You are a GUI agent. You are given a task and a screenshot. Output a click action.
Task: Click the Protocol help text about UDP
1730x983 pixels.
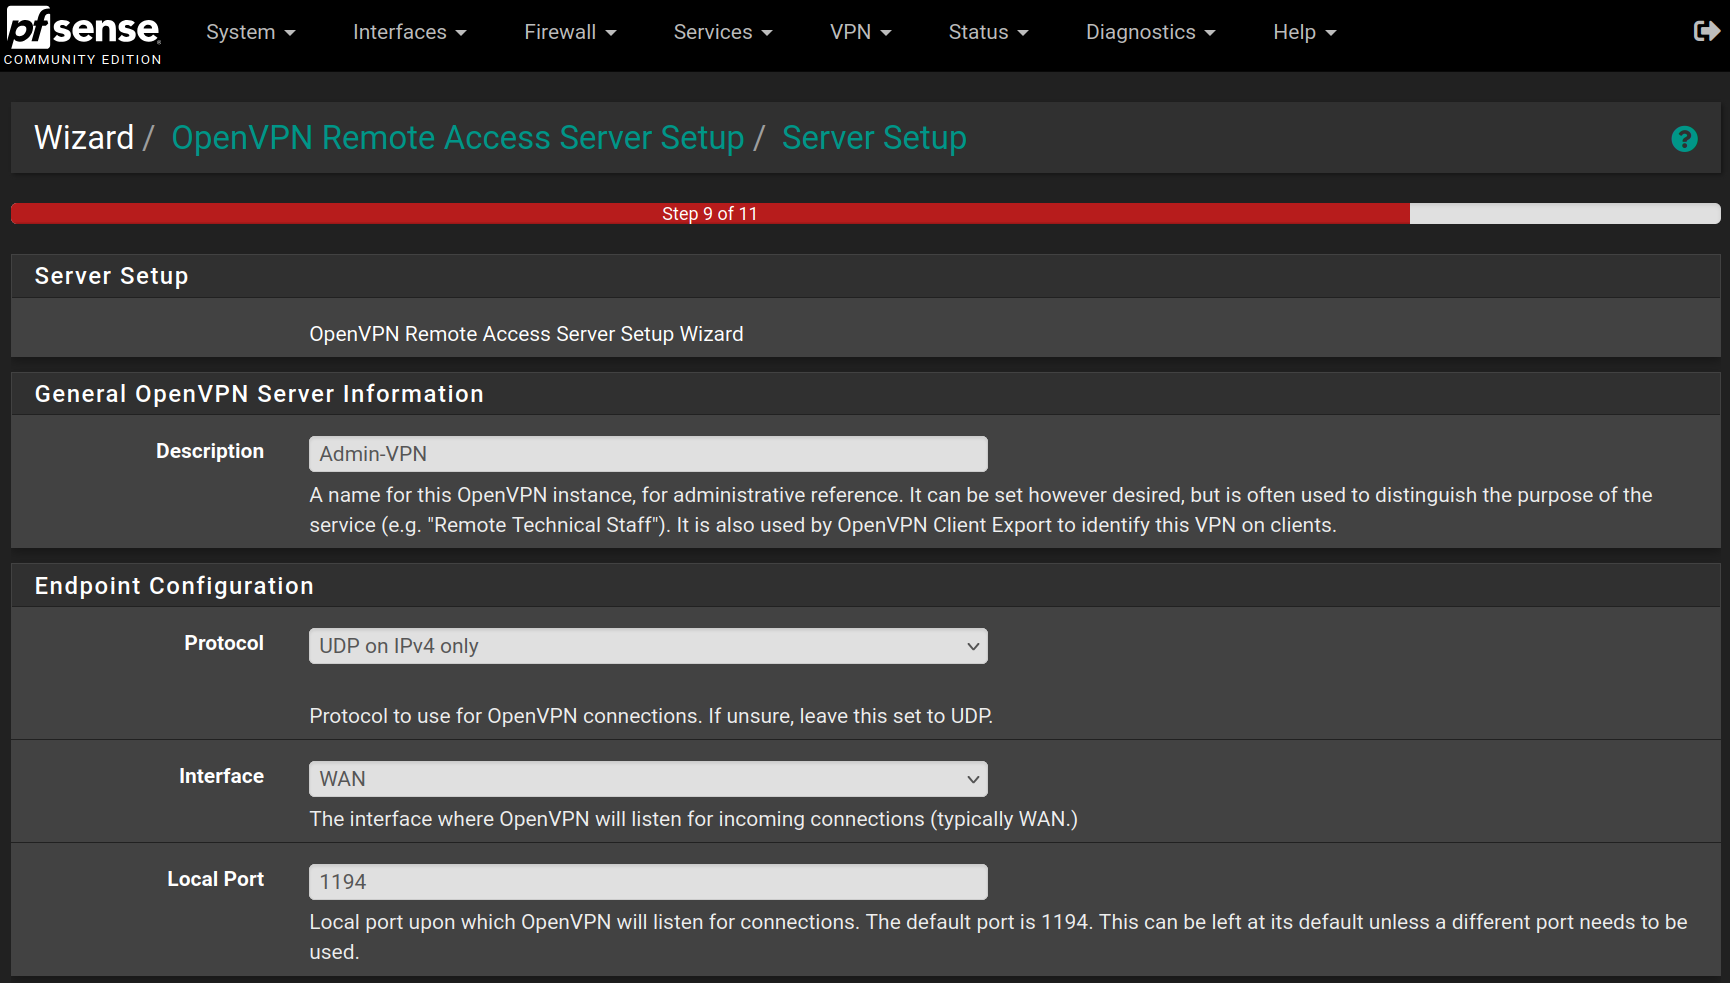pos(651,716)
